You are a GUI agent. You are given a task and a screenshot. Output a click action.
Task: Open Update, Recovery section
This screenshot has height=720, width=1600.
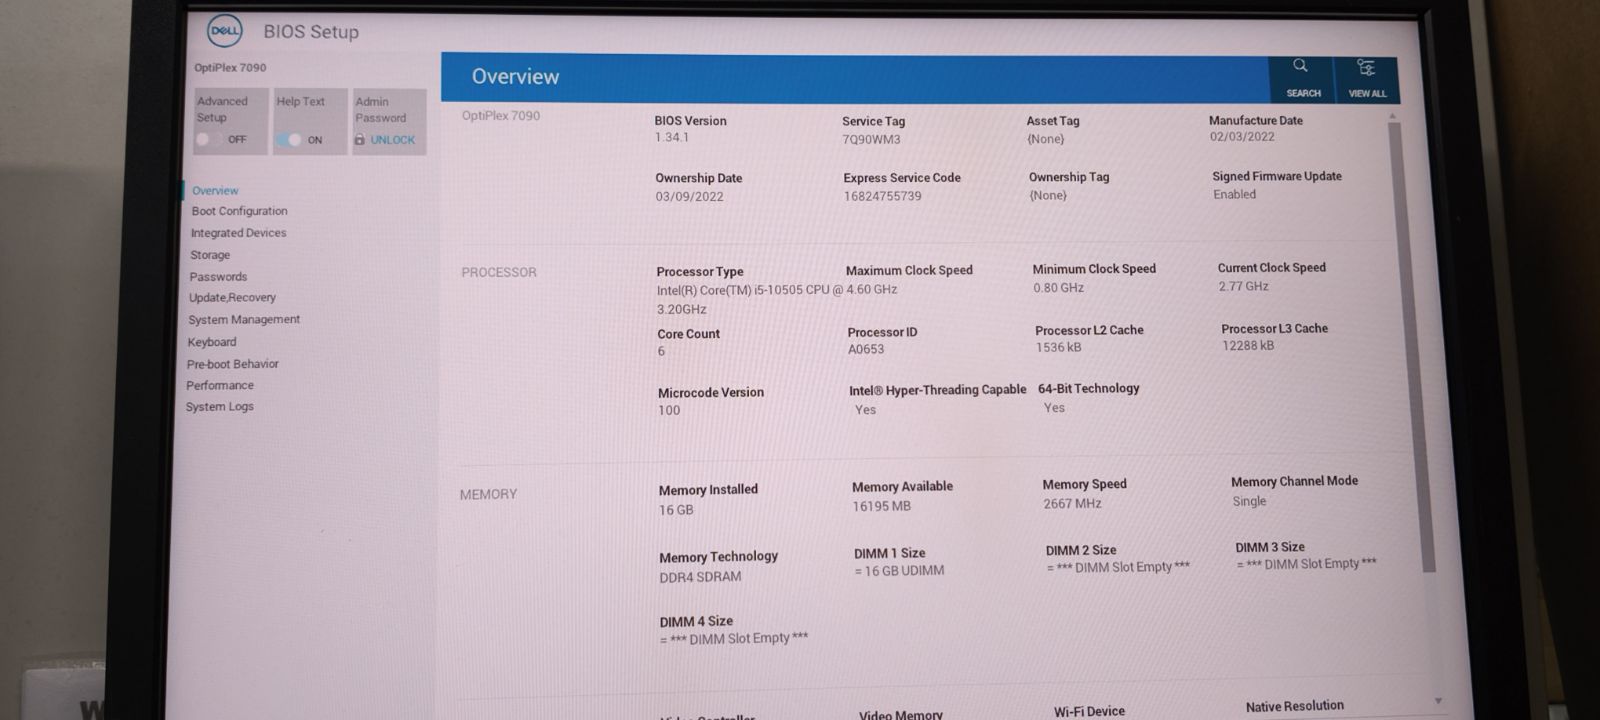(x=232, y=298)
